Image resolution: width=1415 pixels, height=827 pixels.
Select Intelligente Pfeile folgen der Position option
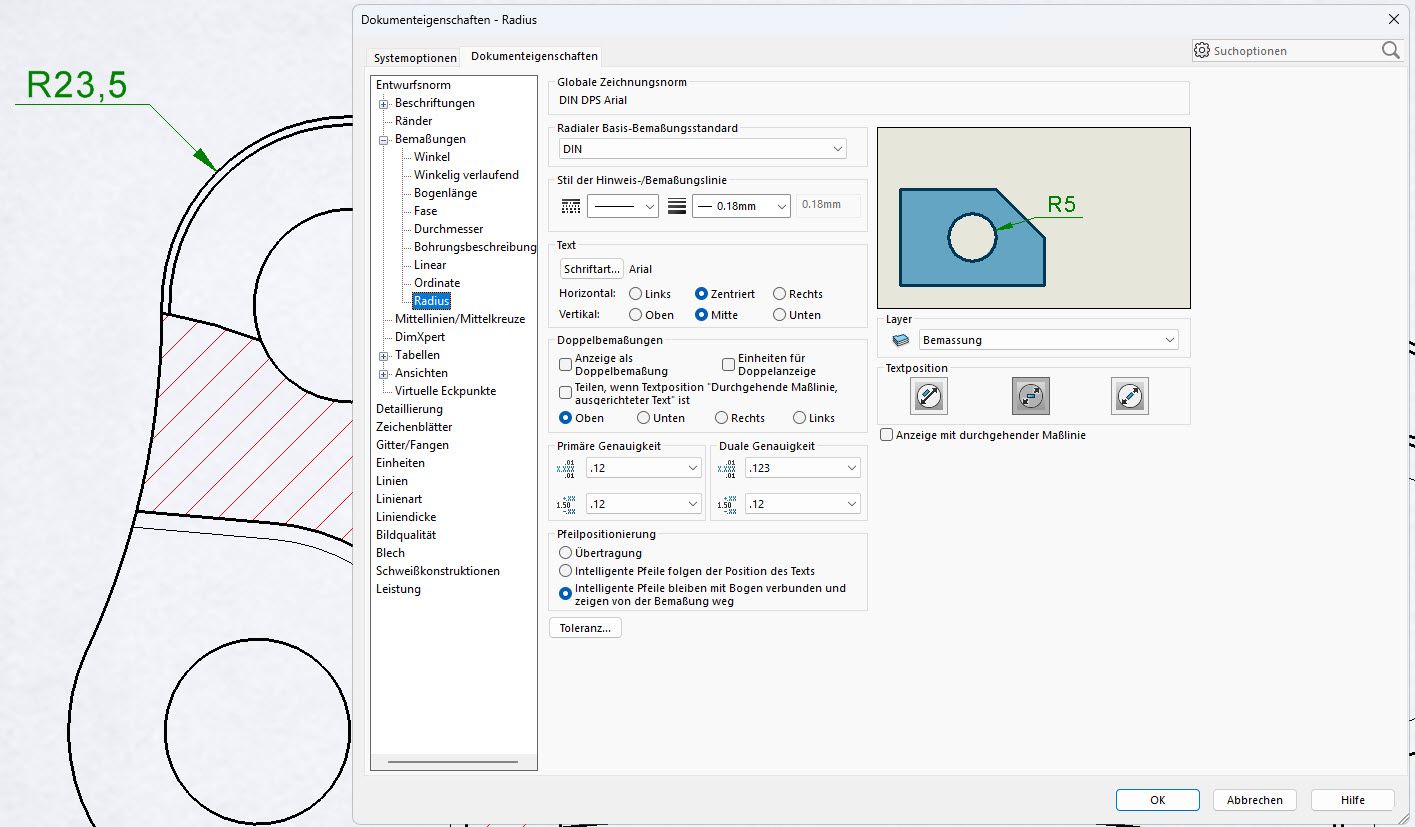566,571
